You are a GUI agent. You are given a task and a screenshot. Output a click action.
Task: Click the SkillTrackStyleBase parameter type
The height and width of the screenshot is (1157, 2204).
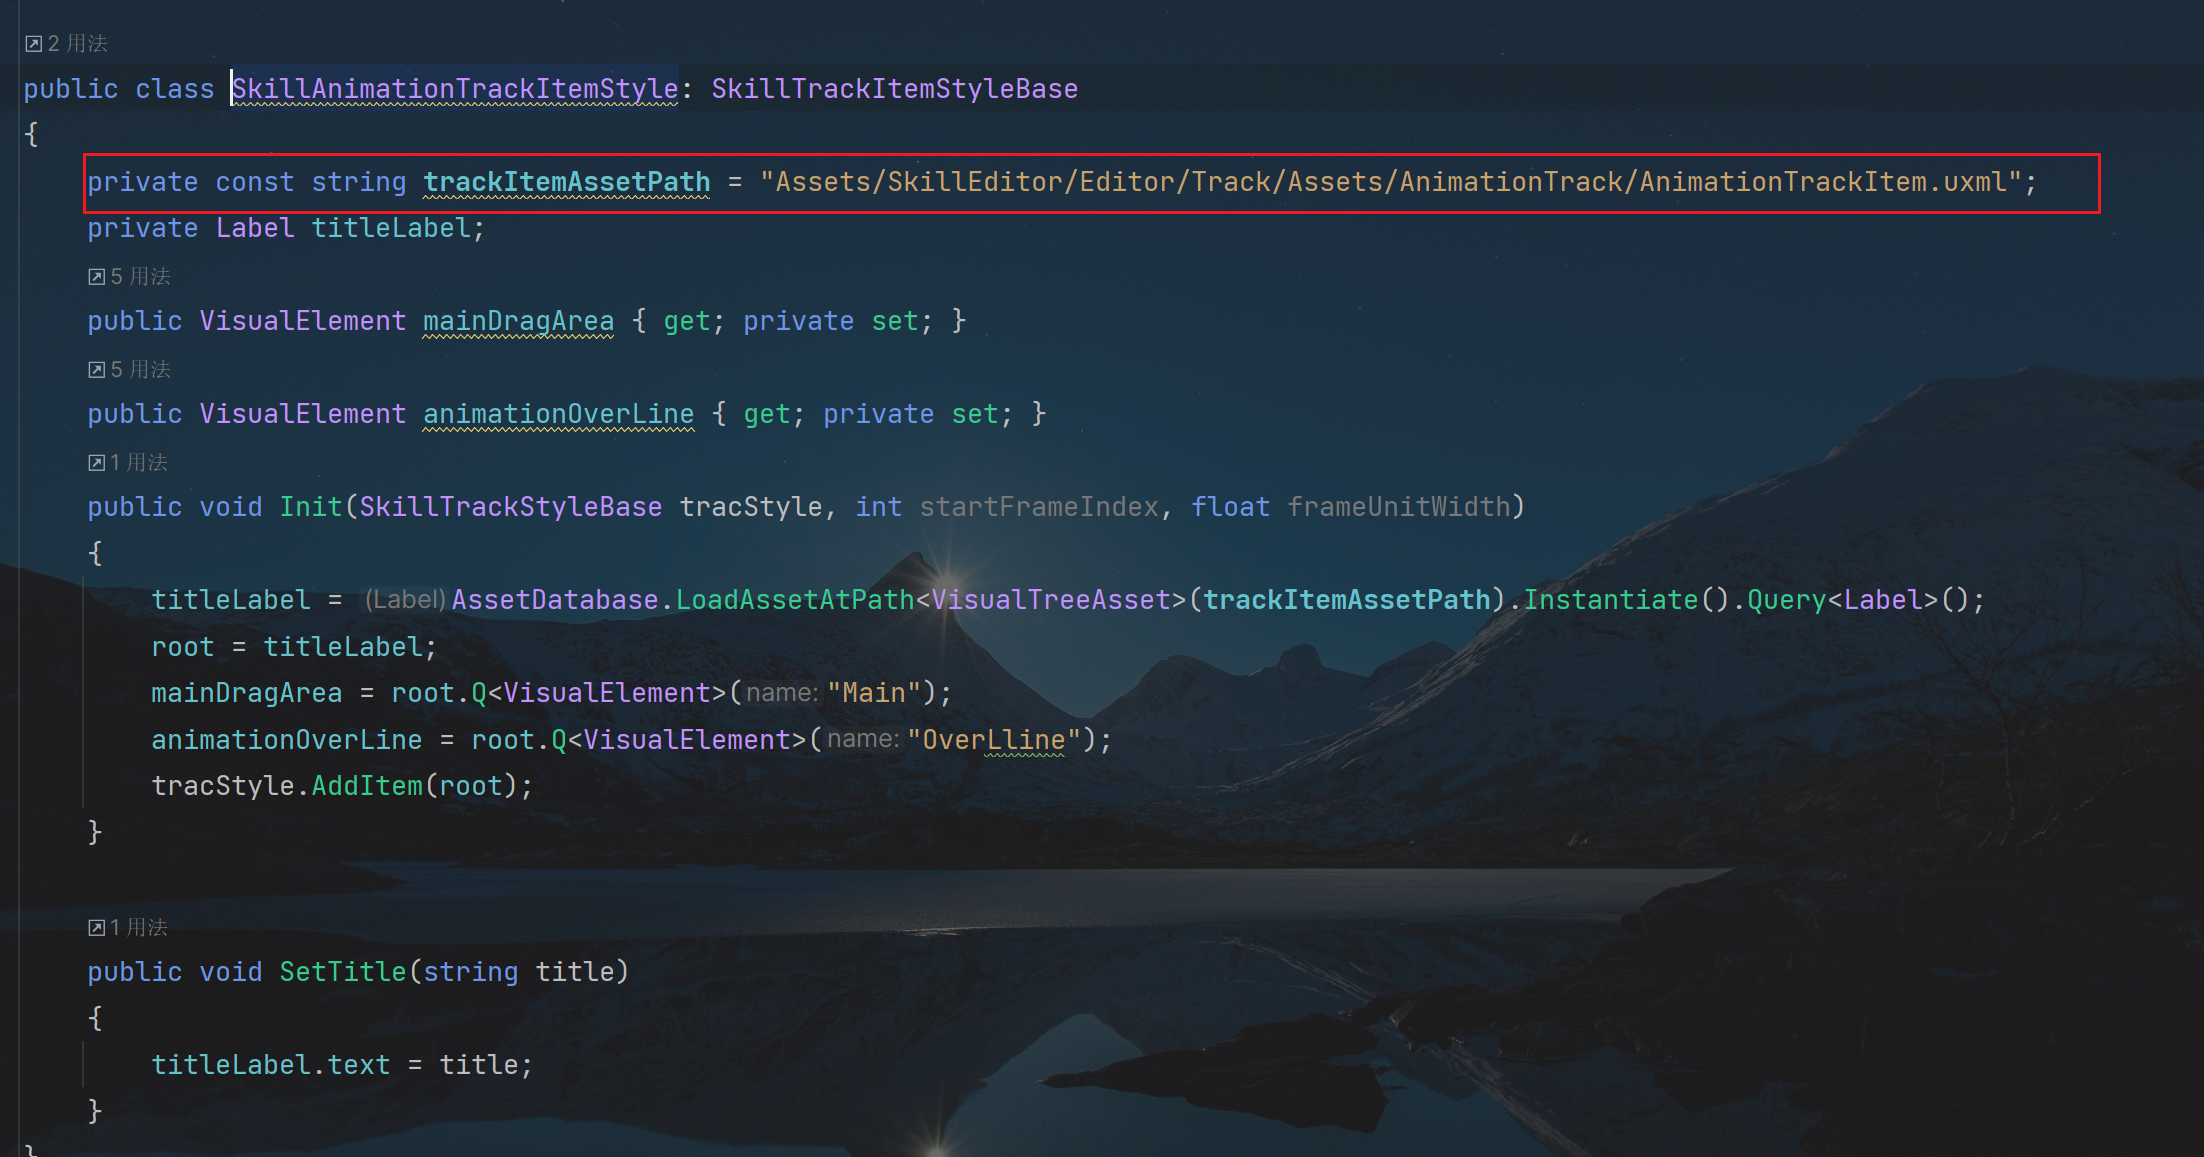511,507
